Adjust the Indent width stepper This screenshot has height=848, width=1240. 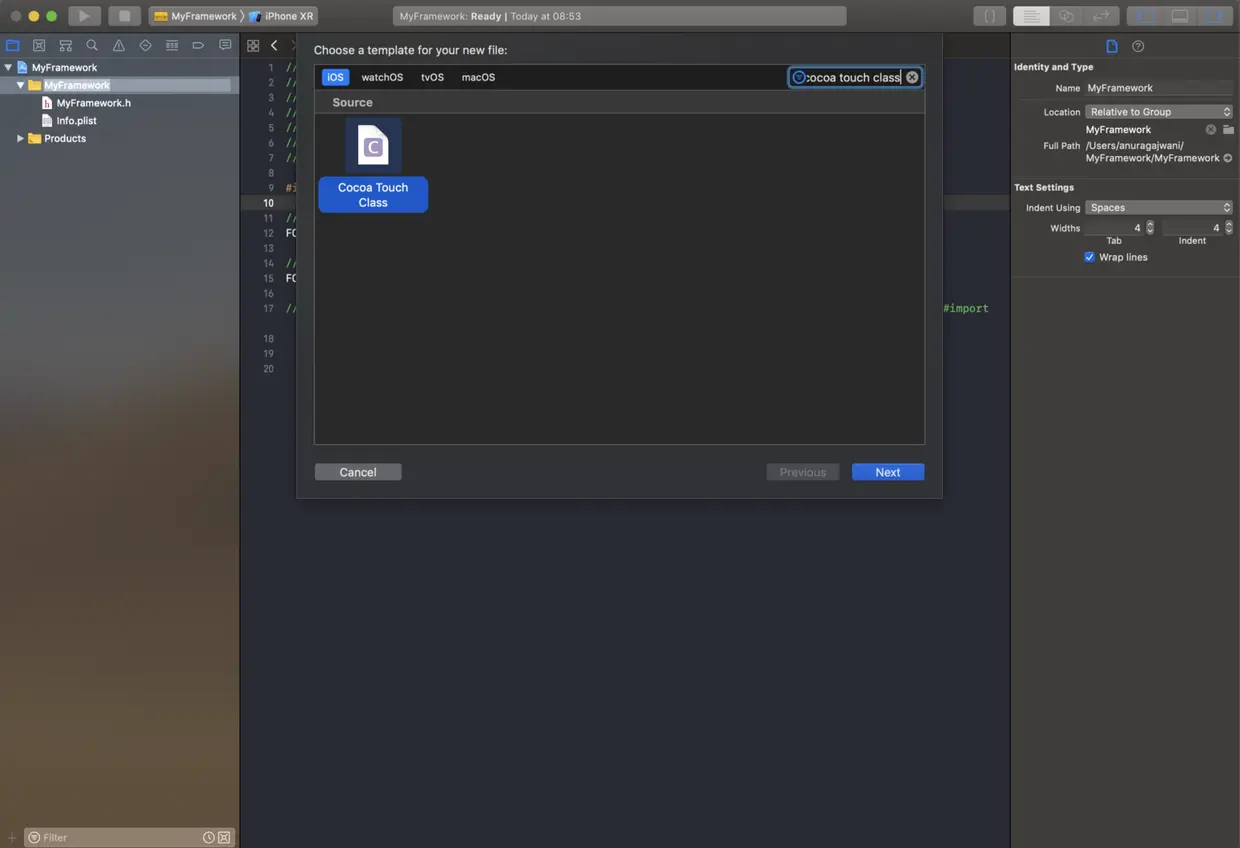pyautogui.click(x=1229, y=228)
